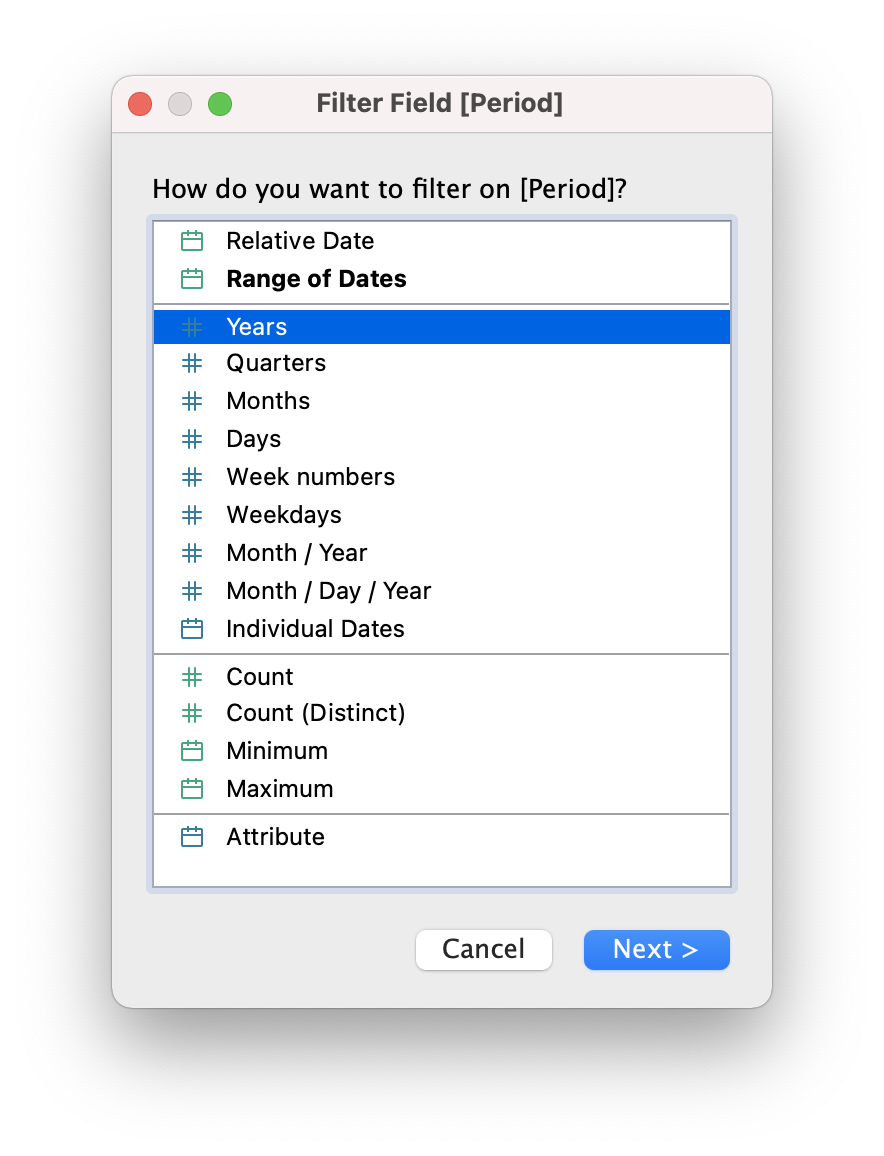884x1156 pixels.
Task: Choose the Maximum filter option
Action: pyautogui.click(x=280, y=789)
